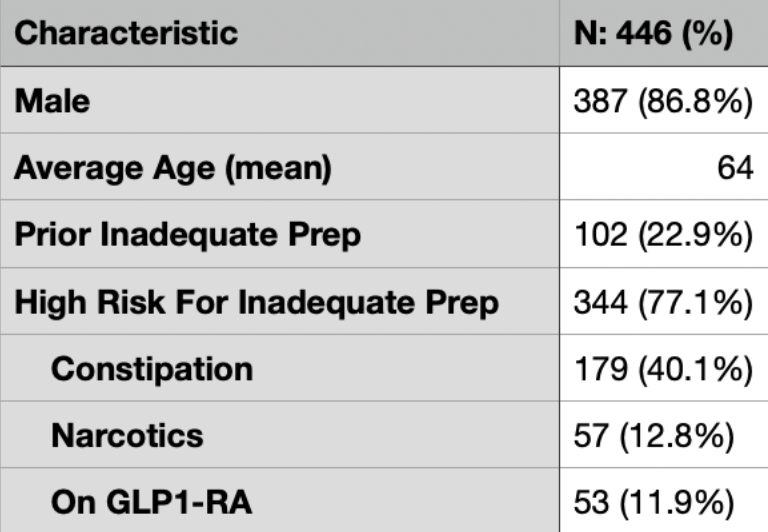Select the On GLP1-RA label cell

tap(280, 501)
